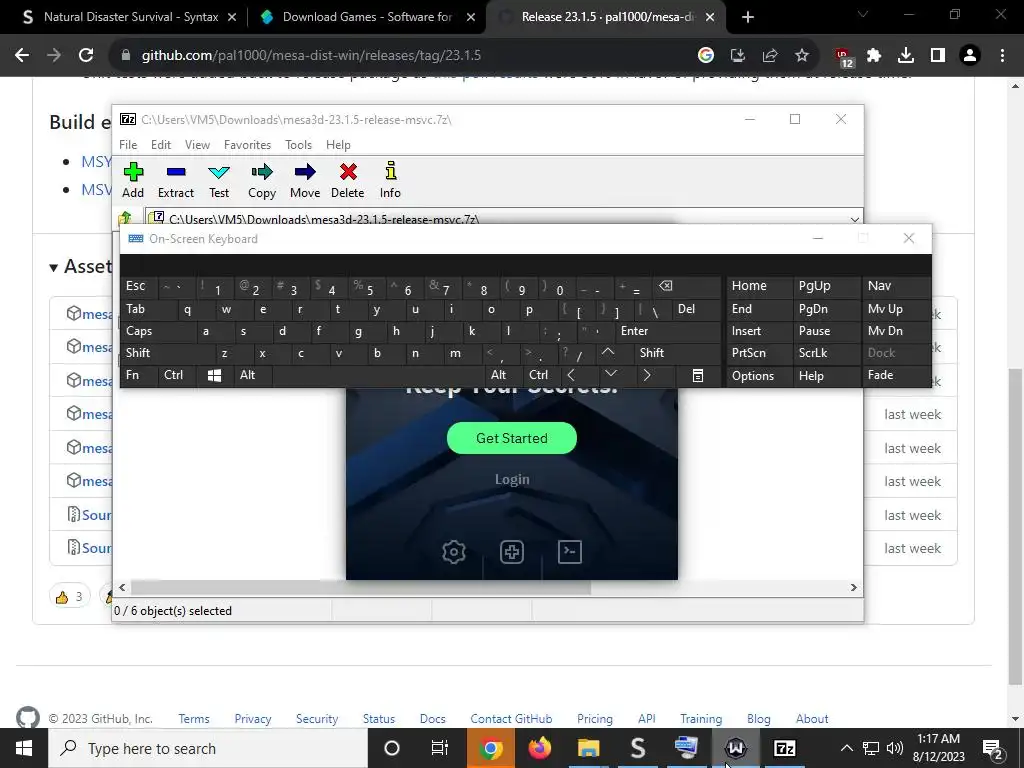The image size is (1024, 768).
Task: Toggle Fade on the On-Screen Keyboard
Action: coord(897,376)
